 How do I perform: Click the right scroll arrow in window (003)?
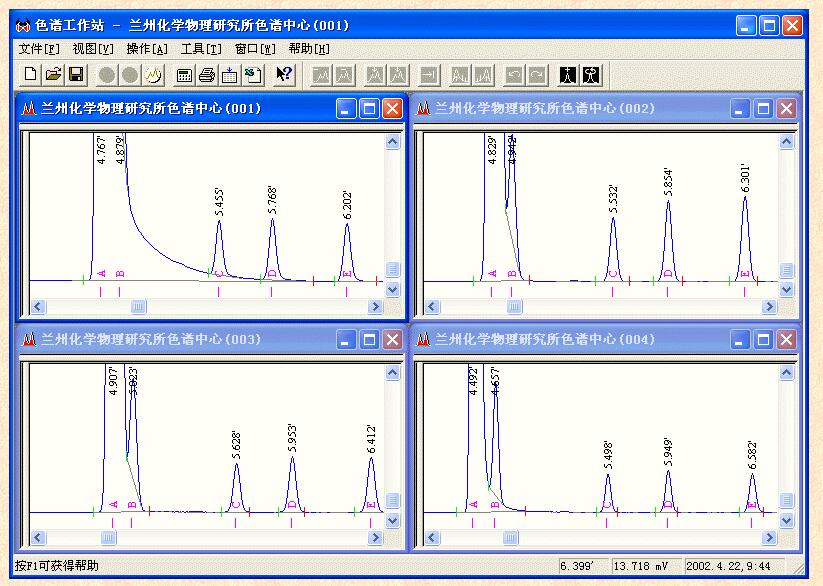pyautogui.click(x=375, y=537)
